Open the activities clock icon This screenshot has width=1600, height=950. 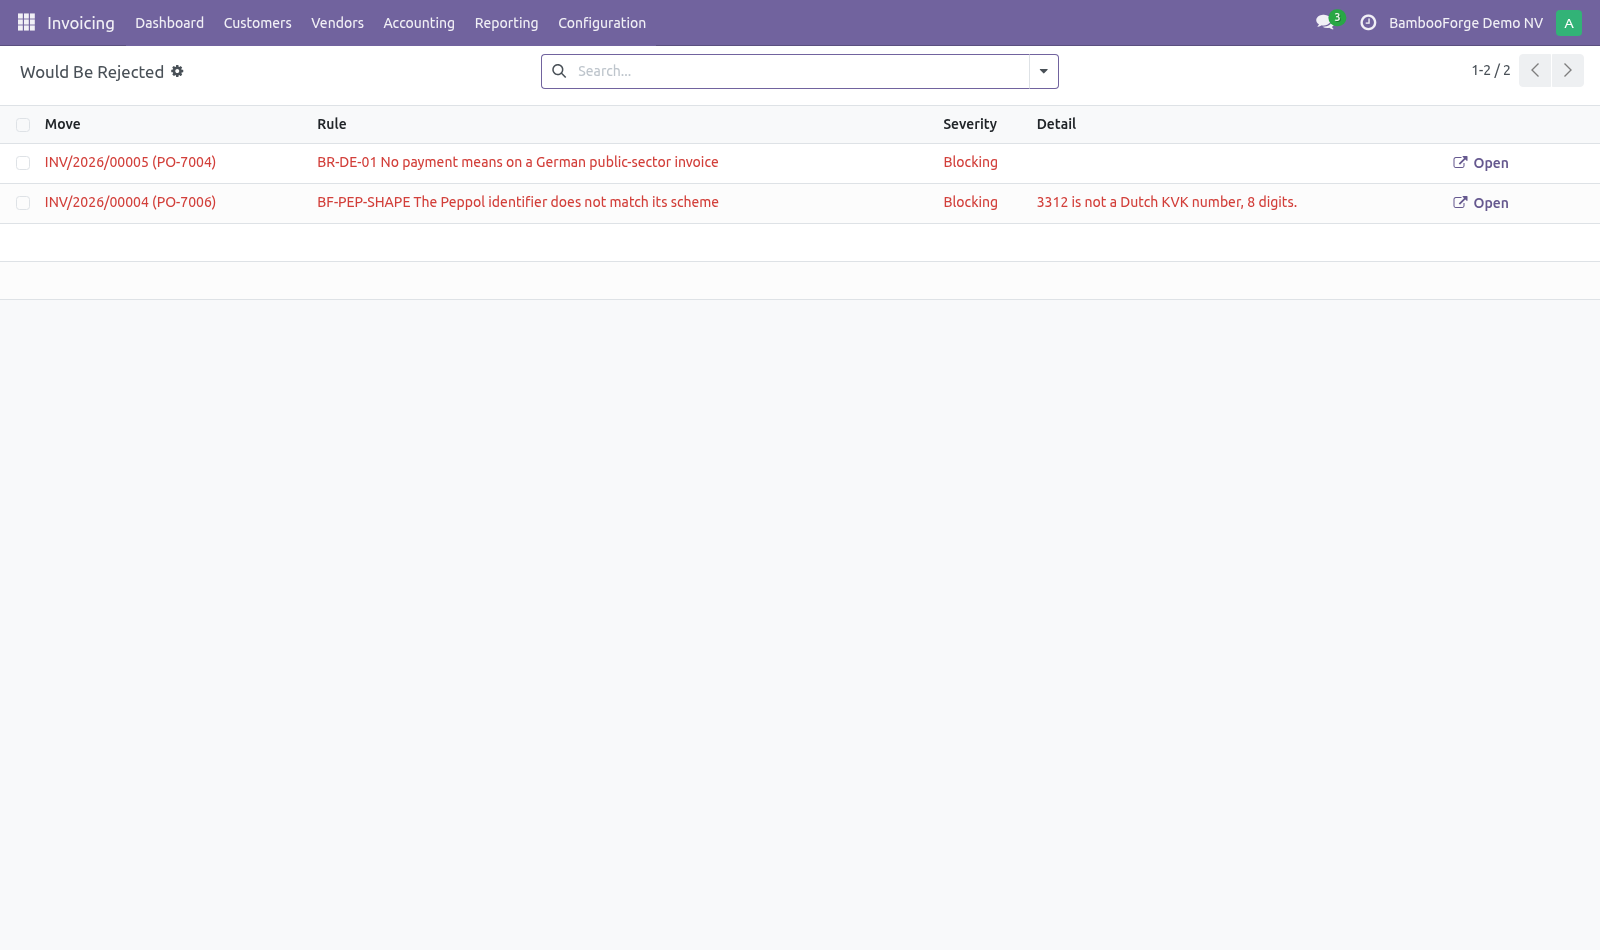pos(1368,22)
